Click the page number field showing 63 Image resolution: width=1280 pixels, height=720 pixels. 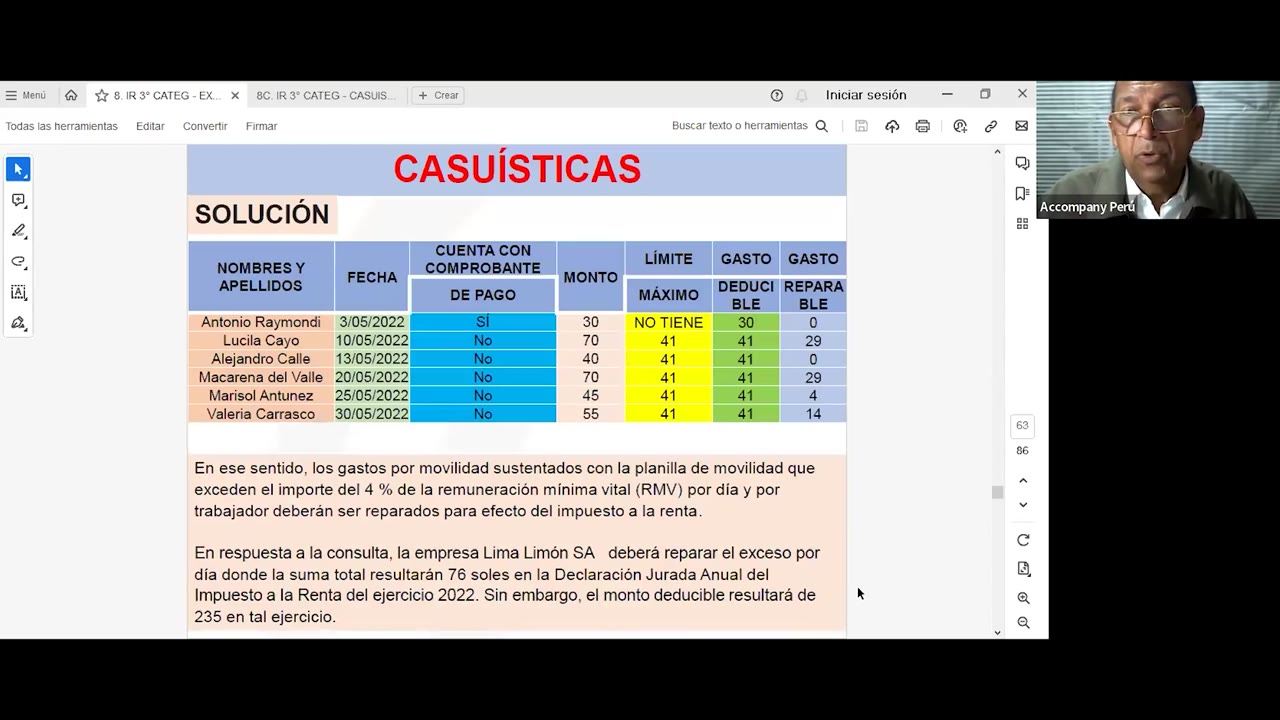tap(1022, 425)
